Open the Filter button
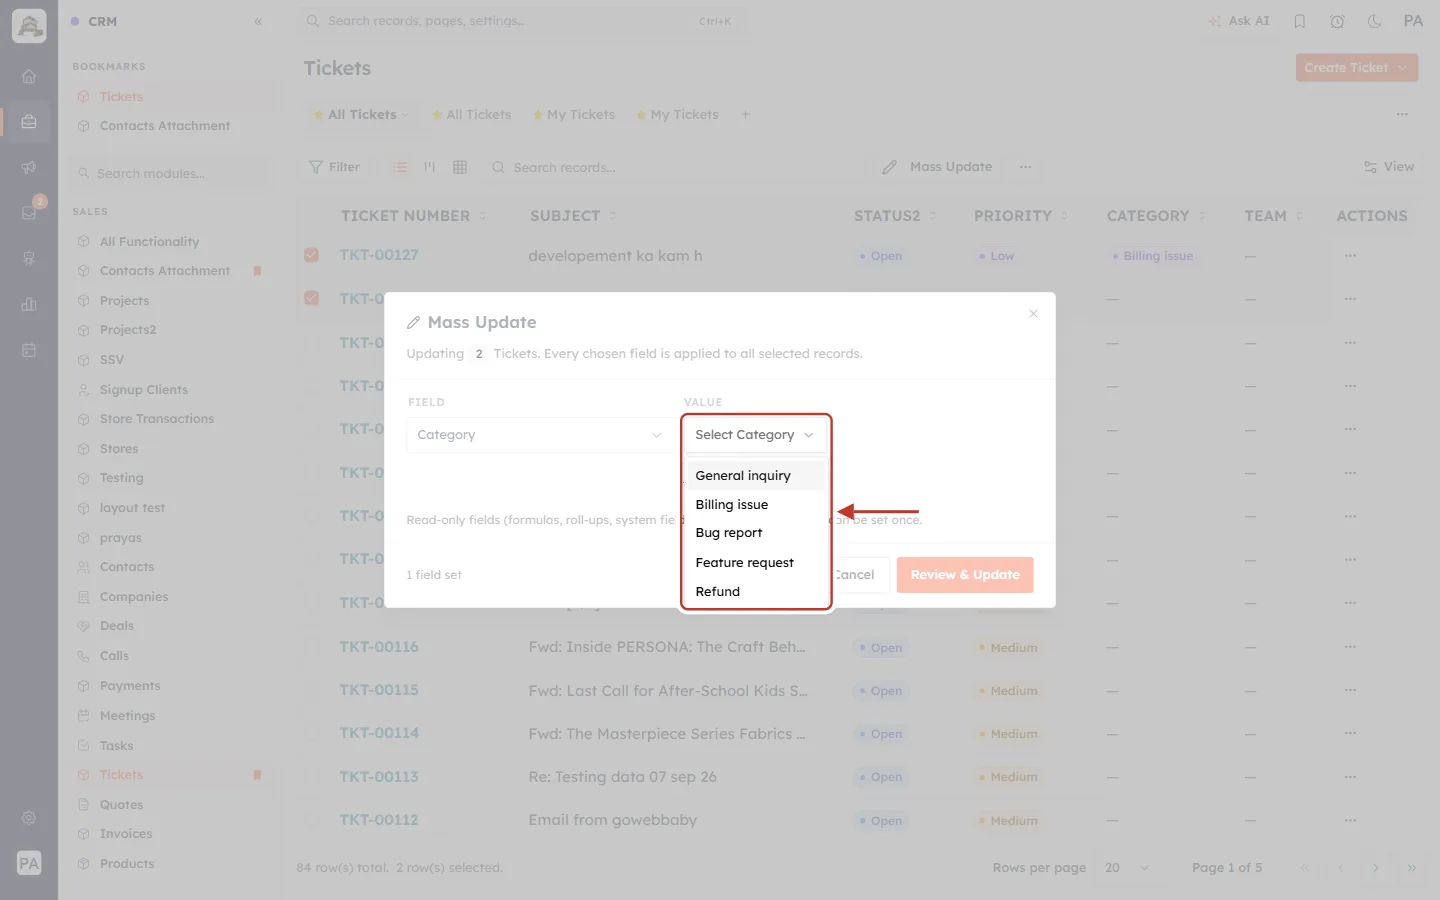This screenshot has width=1440, height=900. (335, 167)
